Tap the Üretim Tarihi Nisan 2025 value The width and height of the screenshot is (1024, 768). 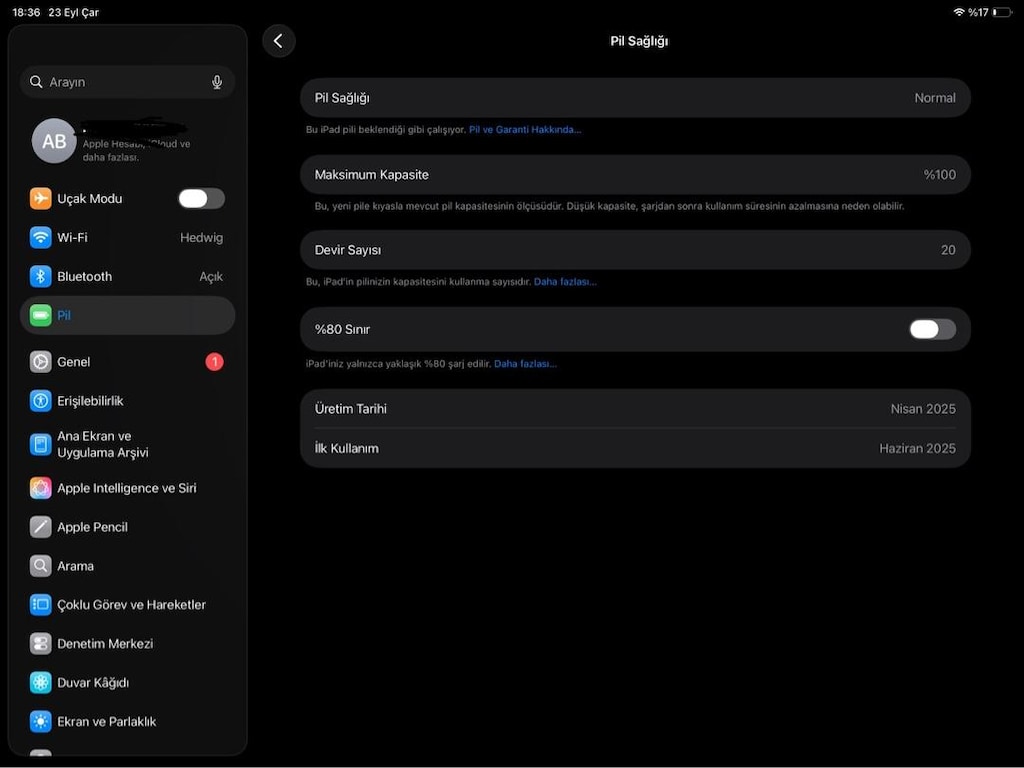(923, 409)
